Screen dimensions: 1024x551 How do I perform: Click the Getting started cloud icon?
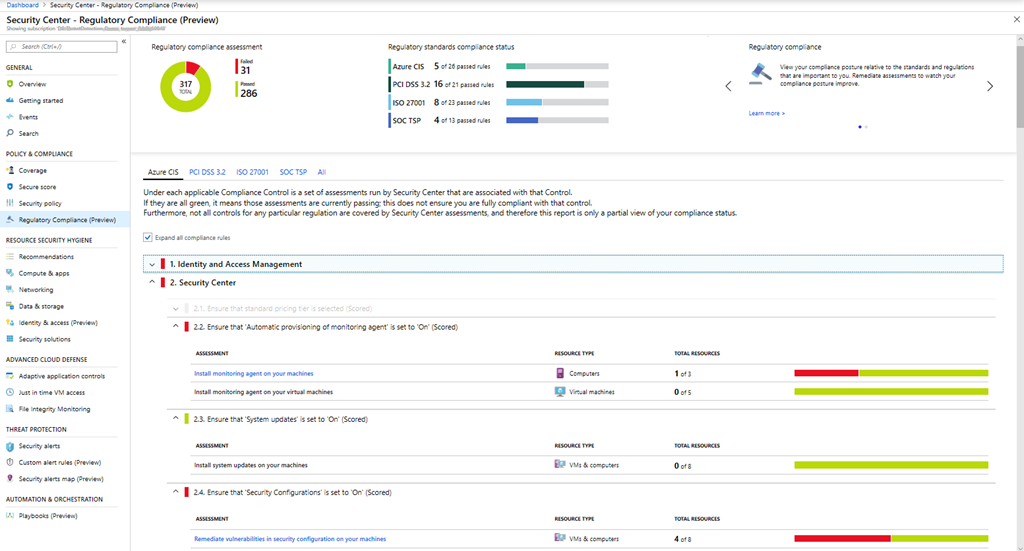10,101
